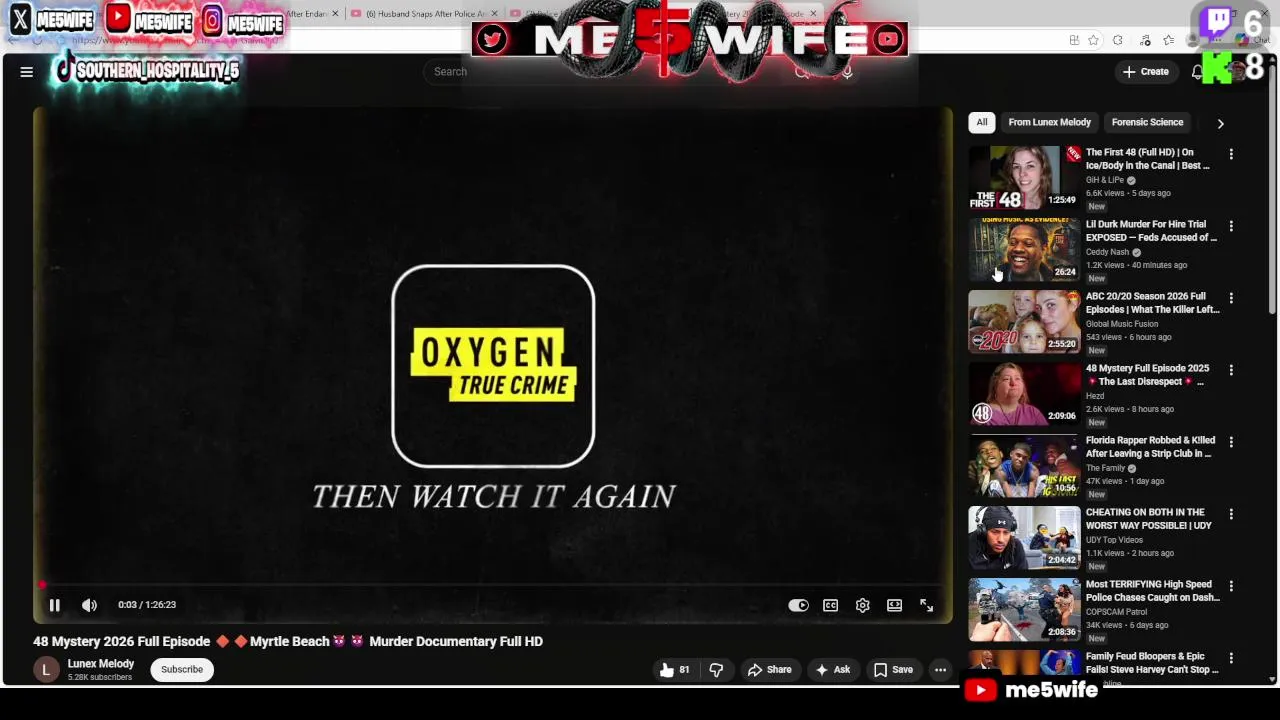Click the scrollbar down arrow

(1272, 680)
